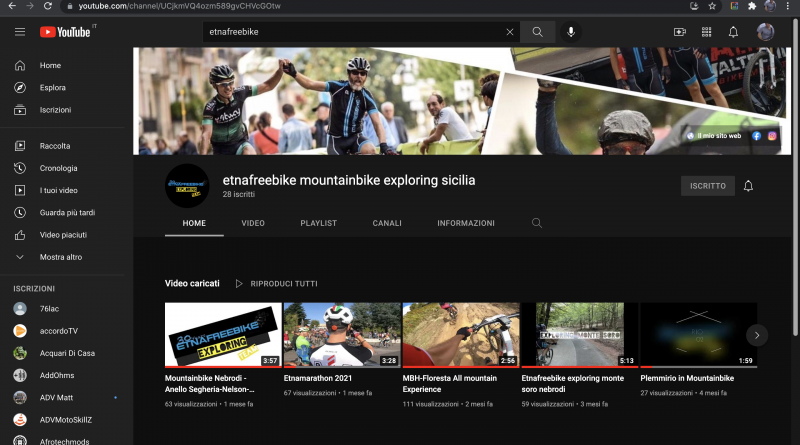The height and width of the screenshot is (445, 800).
Task: Click the ISCRITTO subscribed button
Action: tap(708, 186)
